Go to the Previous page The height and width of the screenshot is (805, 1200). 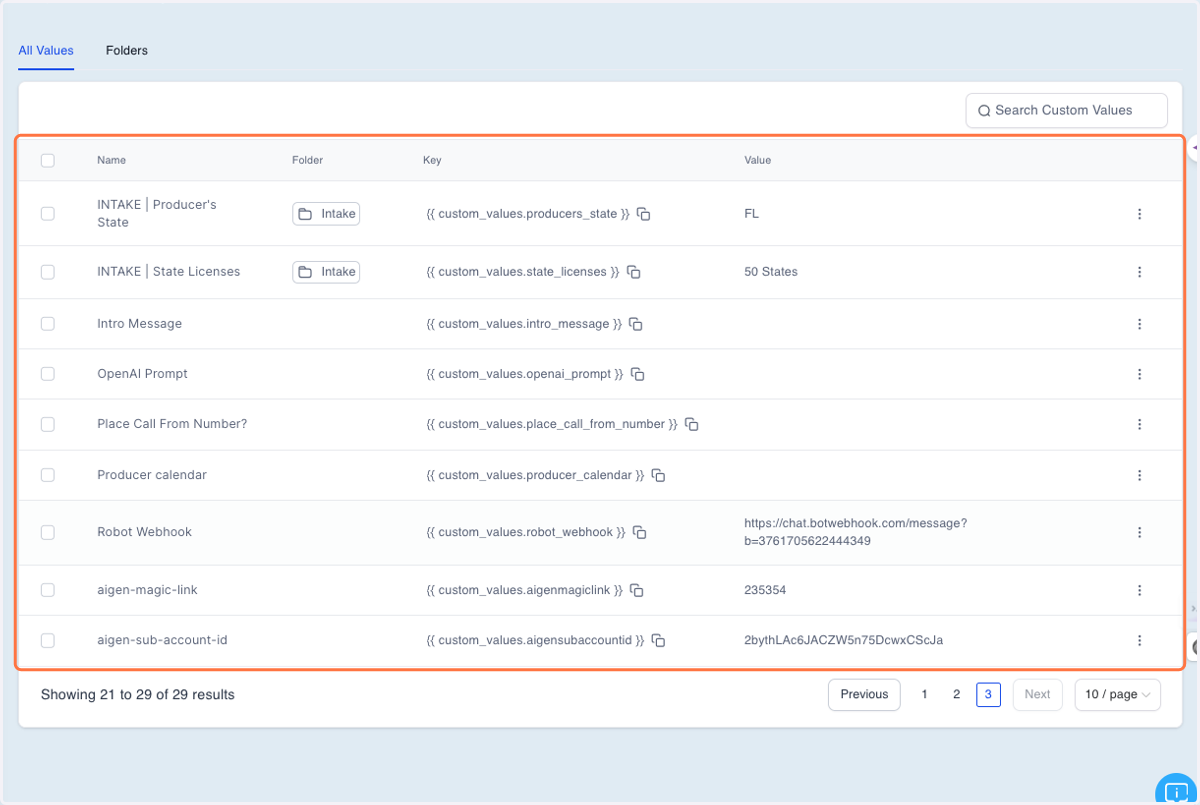pos(864,694)
